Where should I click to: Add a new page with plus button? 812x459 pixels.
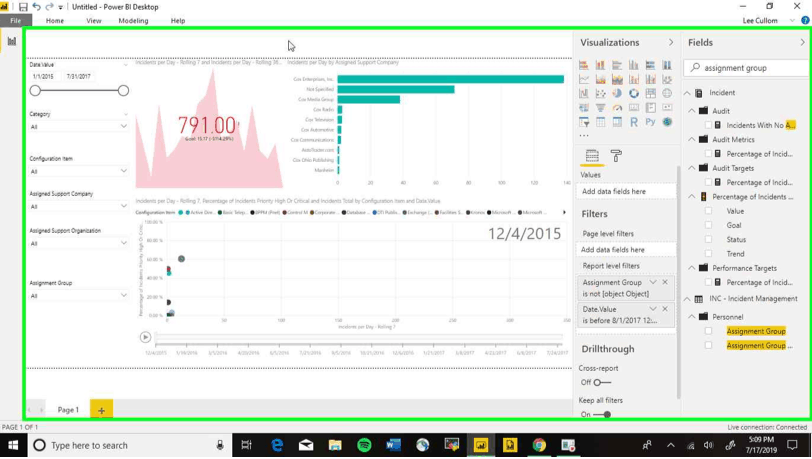point(102,410)
